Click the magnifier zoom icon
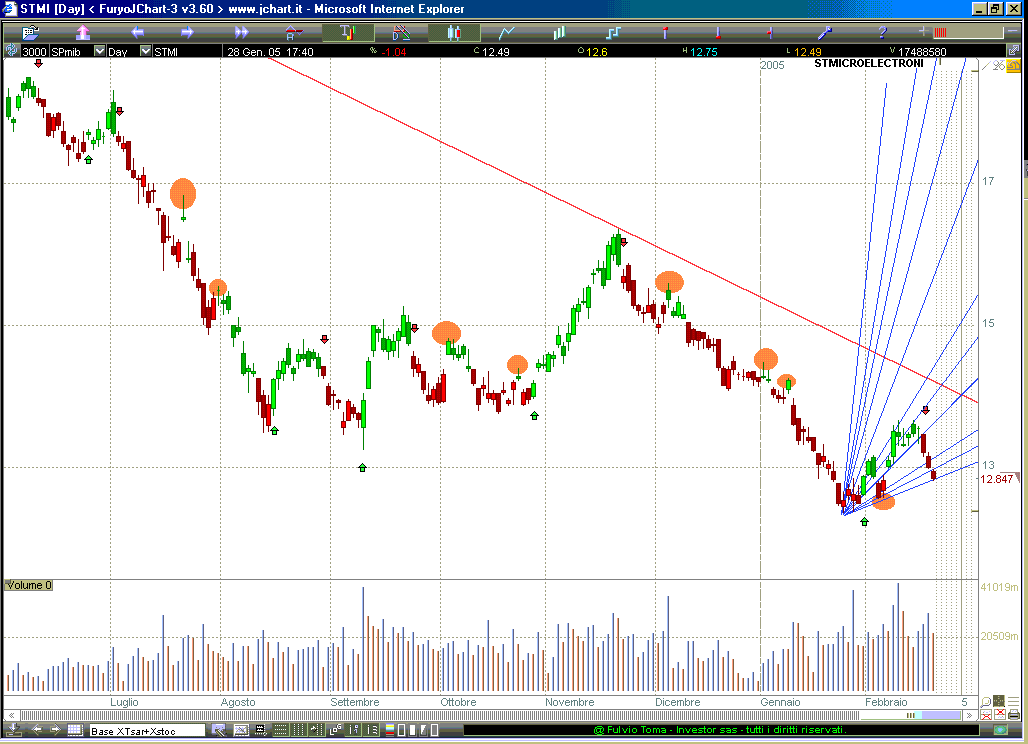 [986, 703]
